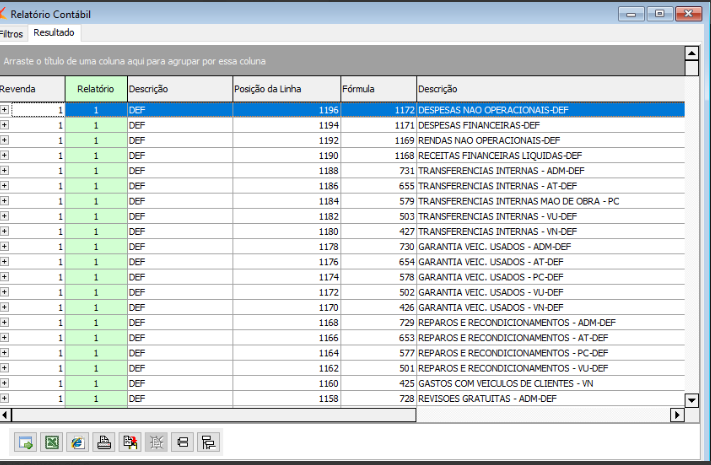Image resolution: width=711 pixels, height=465 pixels.
Task: Expand the RENDAS NAO OPERACIONAIS-DEF row
Action: tap(4, 140)
